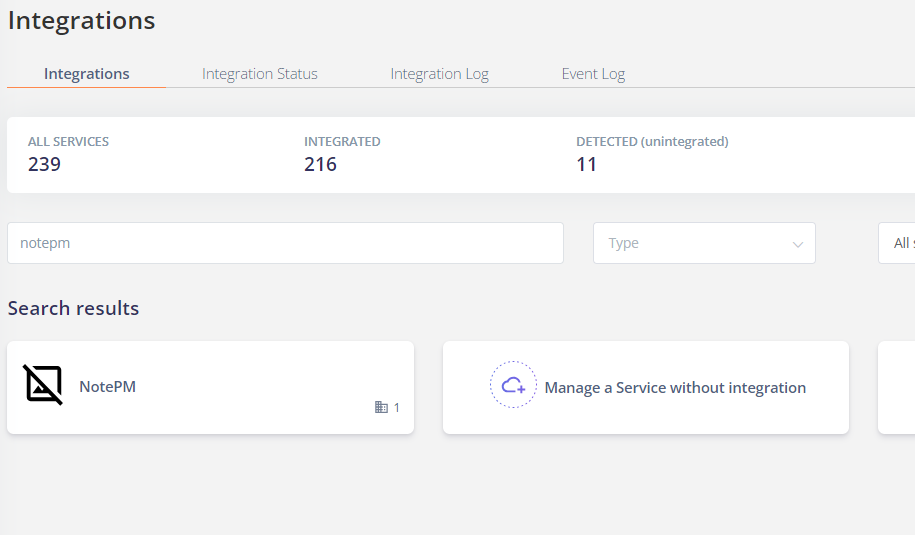
Task: Click into the notepm search field
Action: point(285,243)
